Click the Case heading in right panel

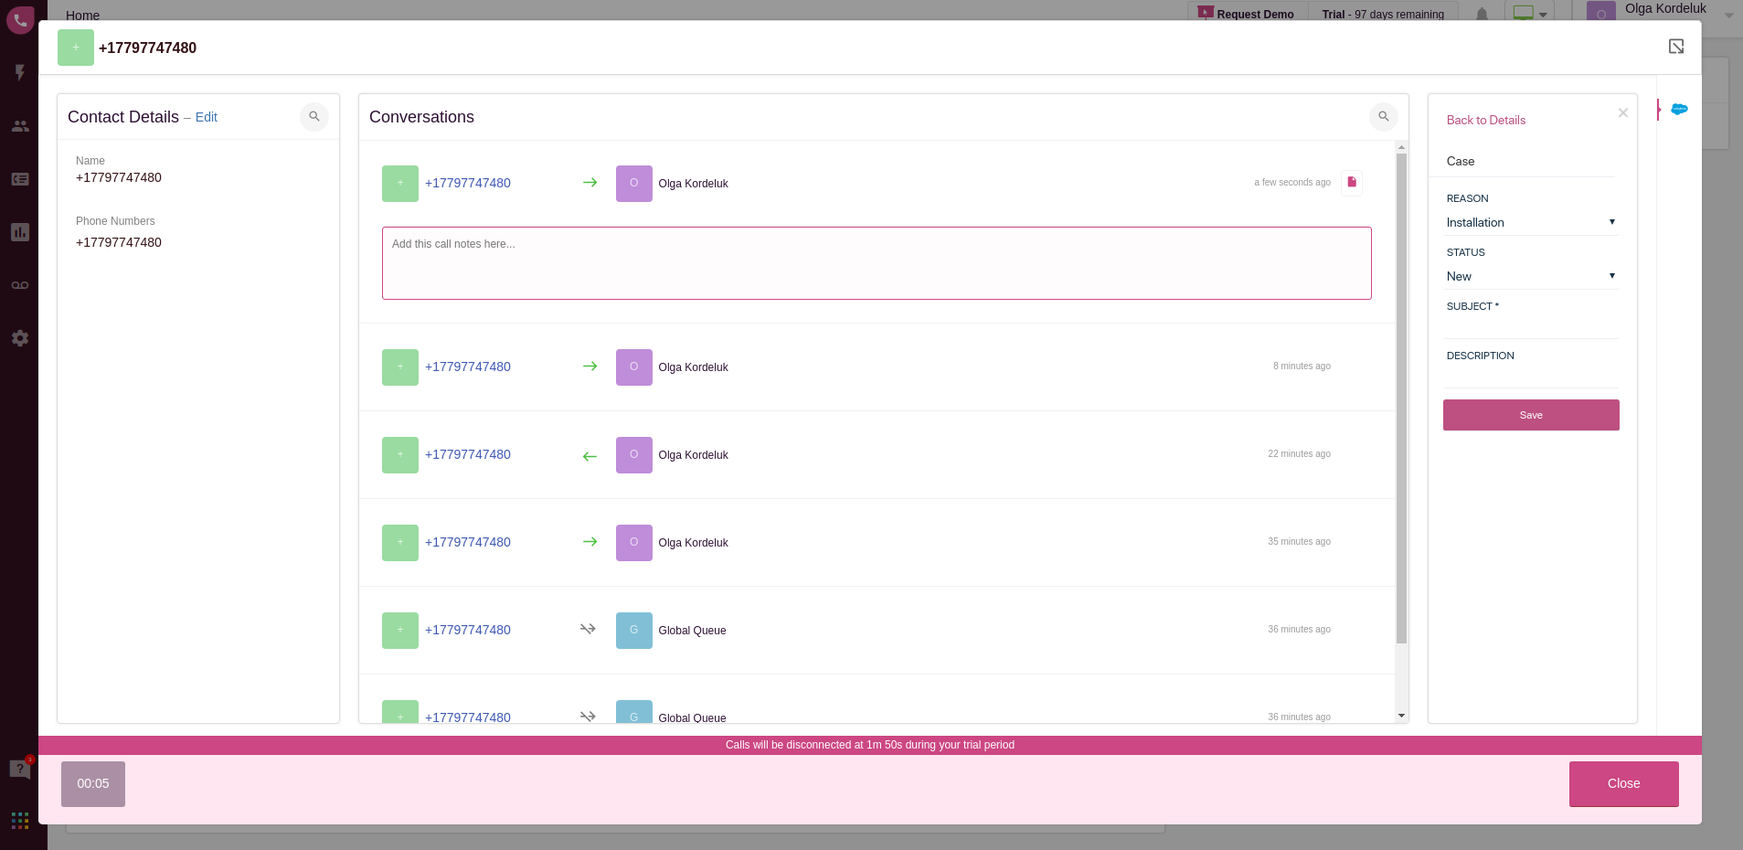tap(1460, 161)
